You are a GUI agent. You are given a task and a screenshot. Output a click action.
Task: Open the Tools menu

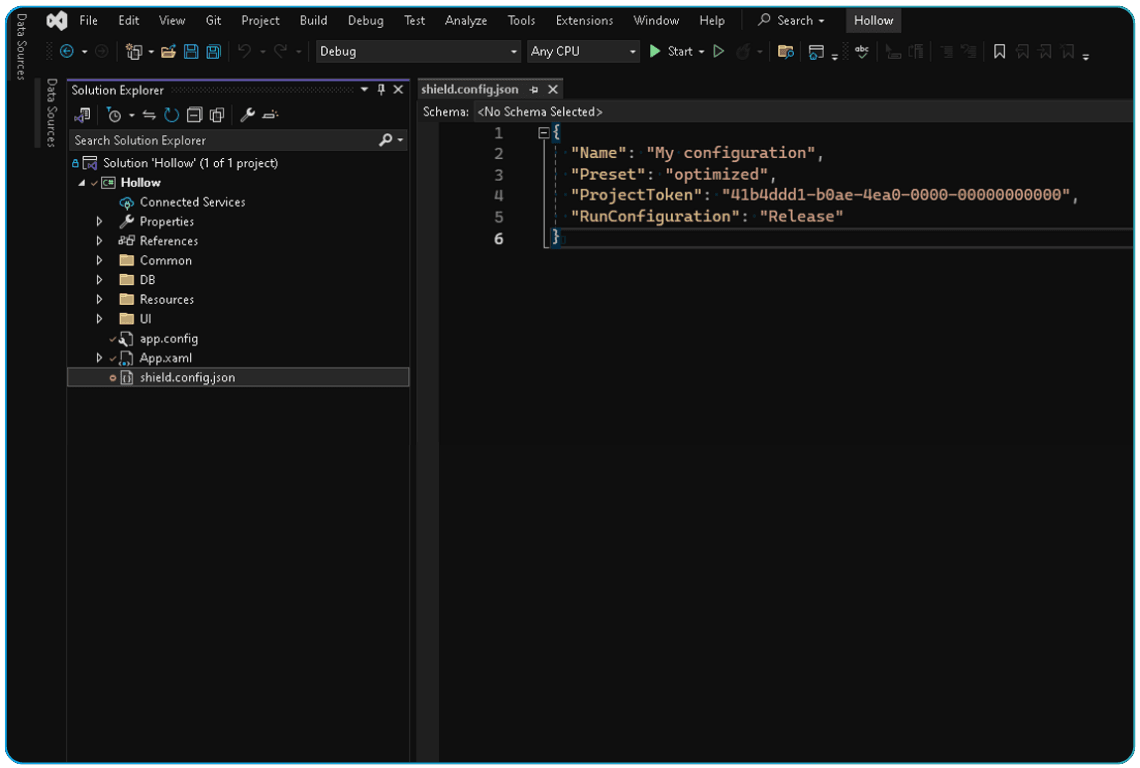pyautogui.click(x=521, y=20)
